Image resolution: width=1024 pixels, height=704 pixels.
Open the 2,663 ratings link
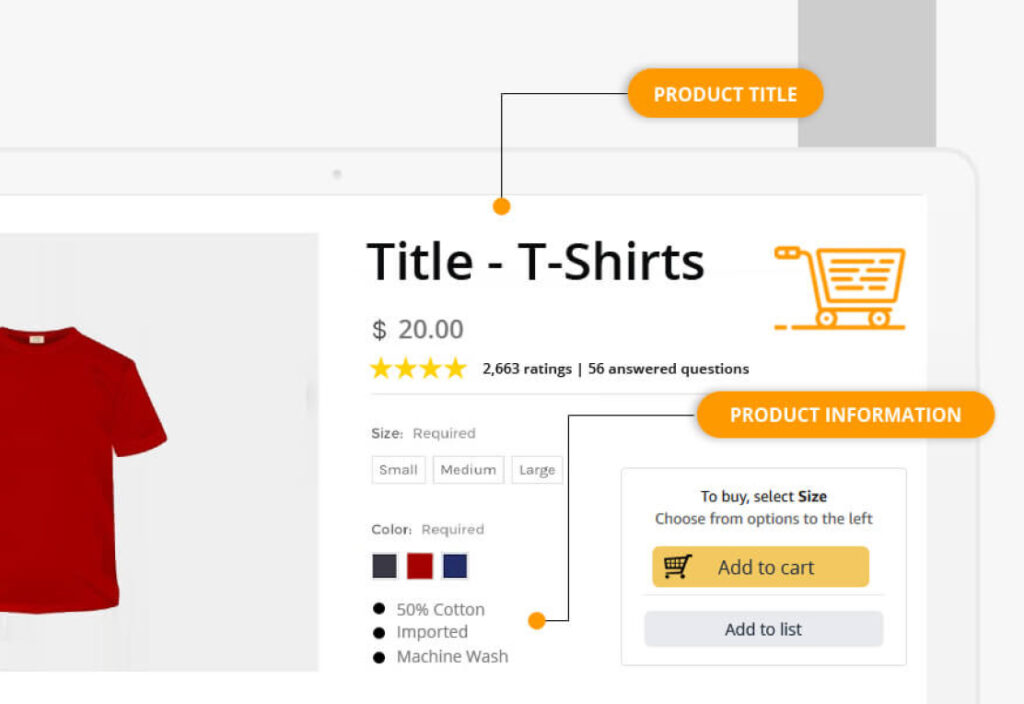click(x=526, y=369)
